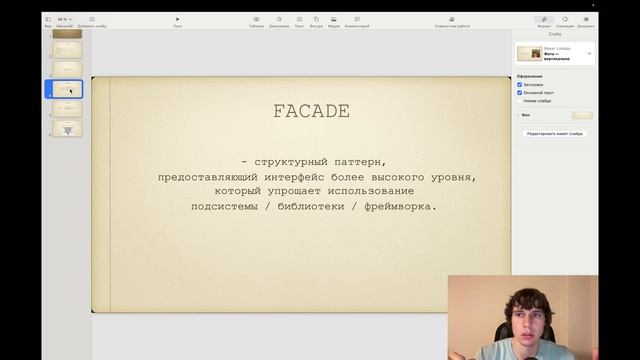Click the line 'который упрощает использование'
The height and width of the screenshot is (360, 640).
tap(314, 191)
